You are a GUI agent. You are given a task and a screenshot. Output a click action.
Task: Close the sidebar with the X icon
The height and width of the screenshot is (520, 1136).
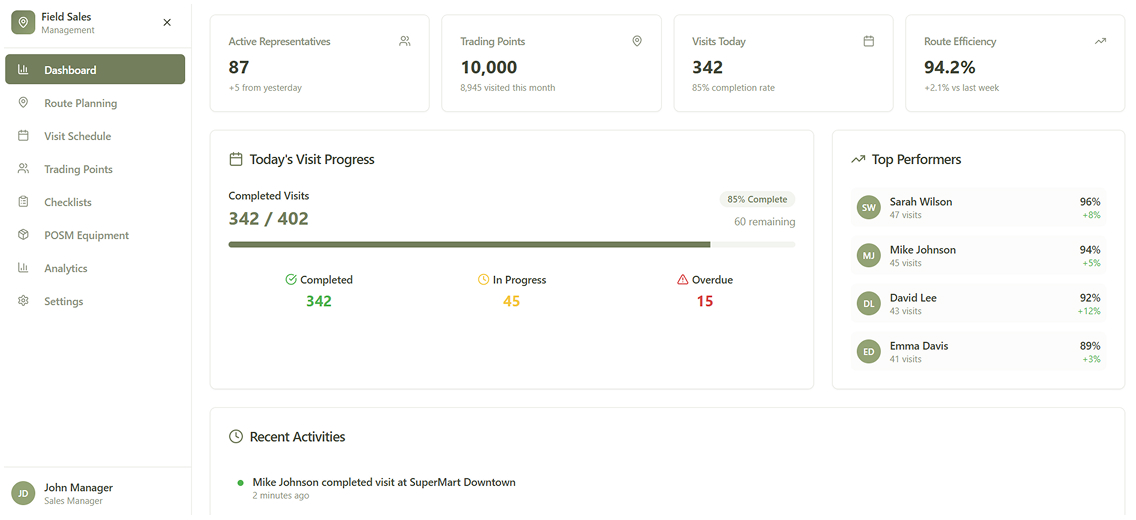point(167,23)
